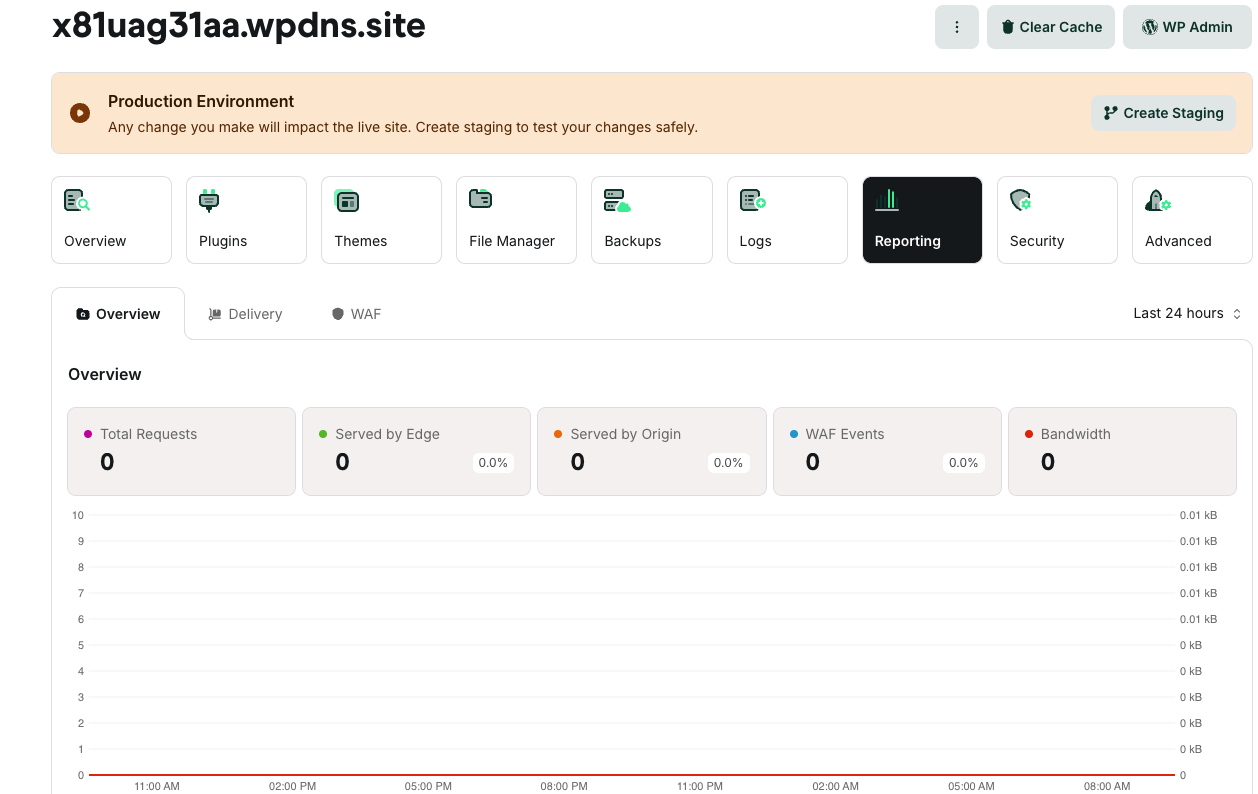Toggle the Served by Edge series card
The height and width of the screenshot is (794, 1258).
tap(416, 451)
